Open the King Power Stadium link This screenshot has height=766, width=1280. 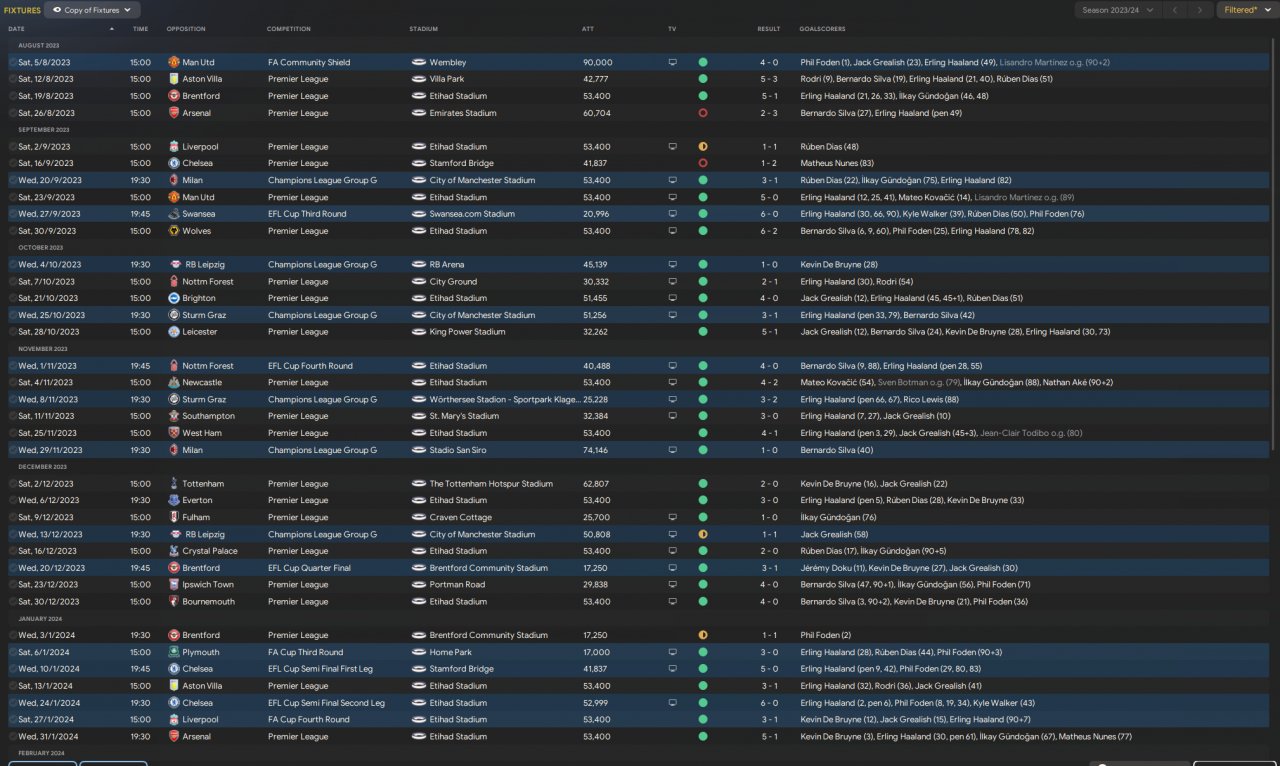point(468,332)
